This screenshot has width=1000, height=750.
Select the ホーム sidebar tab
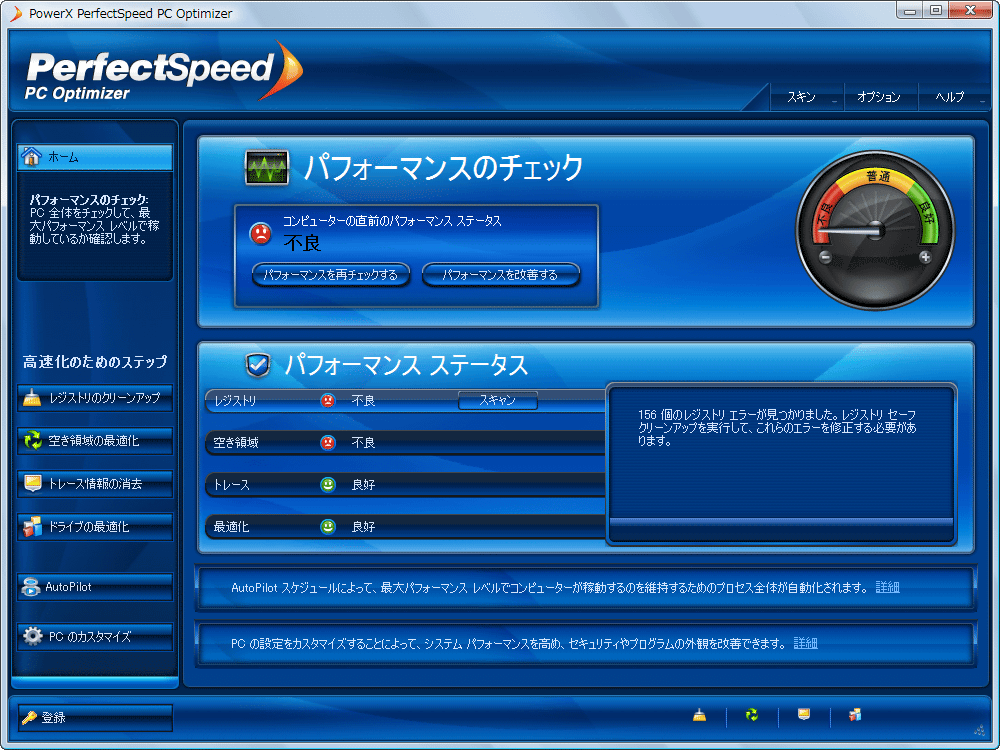coord(95,157)
